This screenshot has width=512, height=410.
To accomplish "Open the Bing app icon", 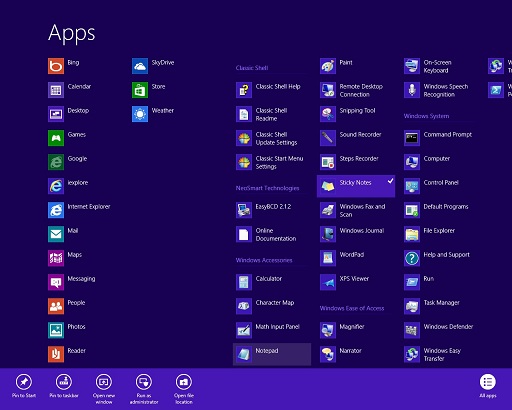I will coord(56,66).
